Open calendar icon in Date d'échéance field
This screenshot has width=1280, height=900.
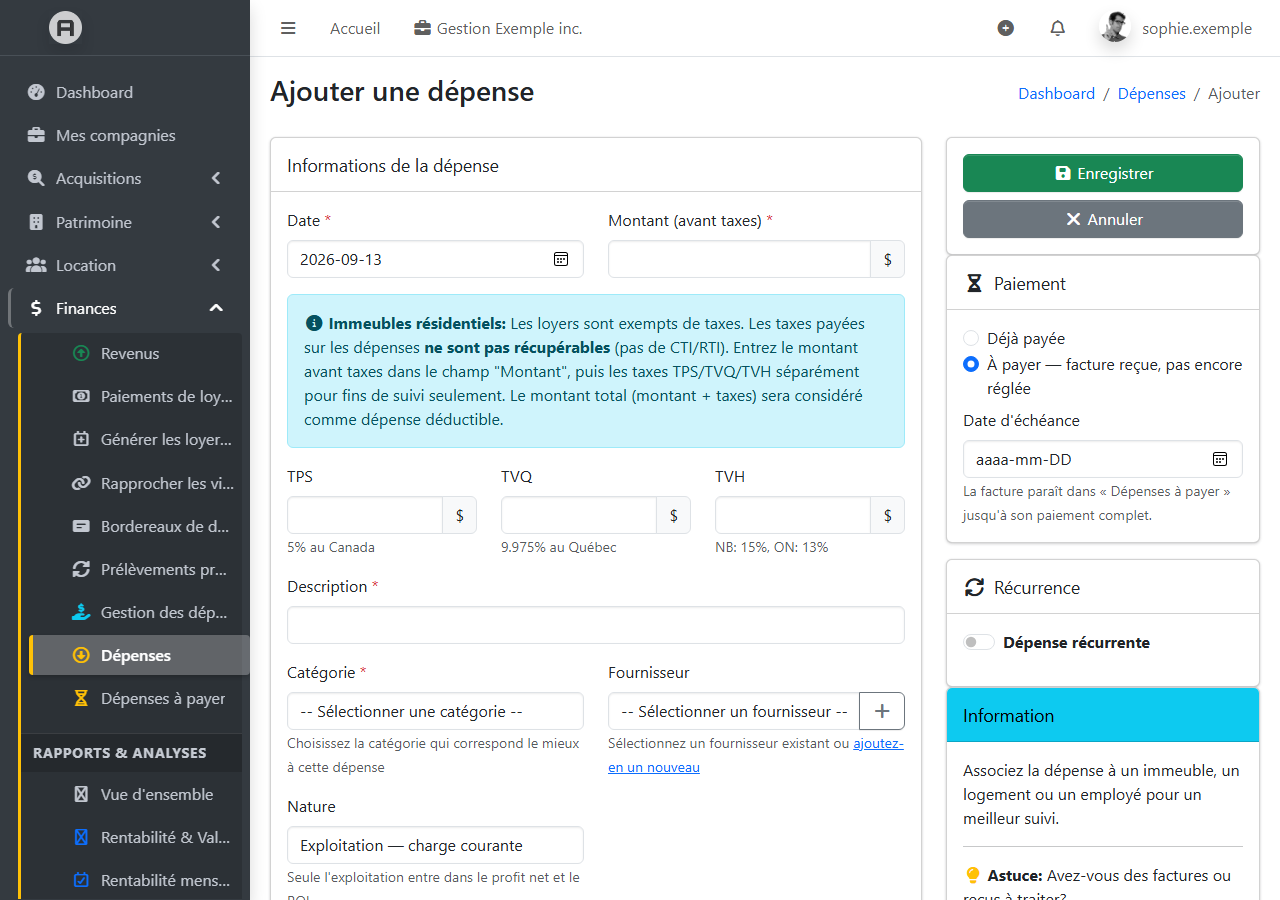(1220, 459)
